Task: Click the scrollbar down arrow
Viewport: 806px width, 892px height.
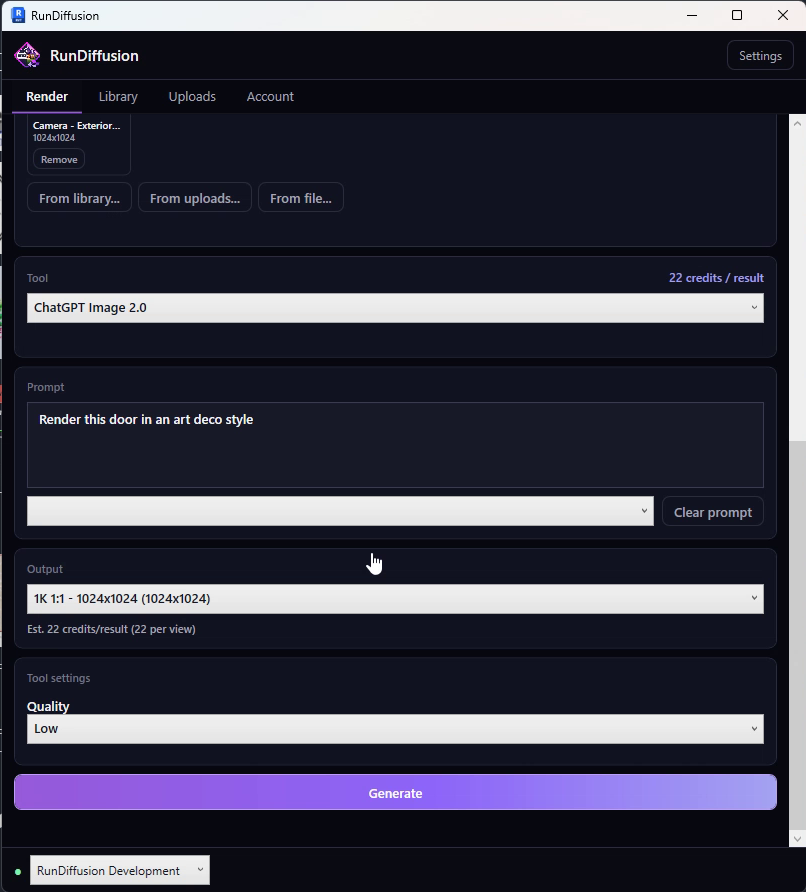Action: click(x=797, y=839)
